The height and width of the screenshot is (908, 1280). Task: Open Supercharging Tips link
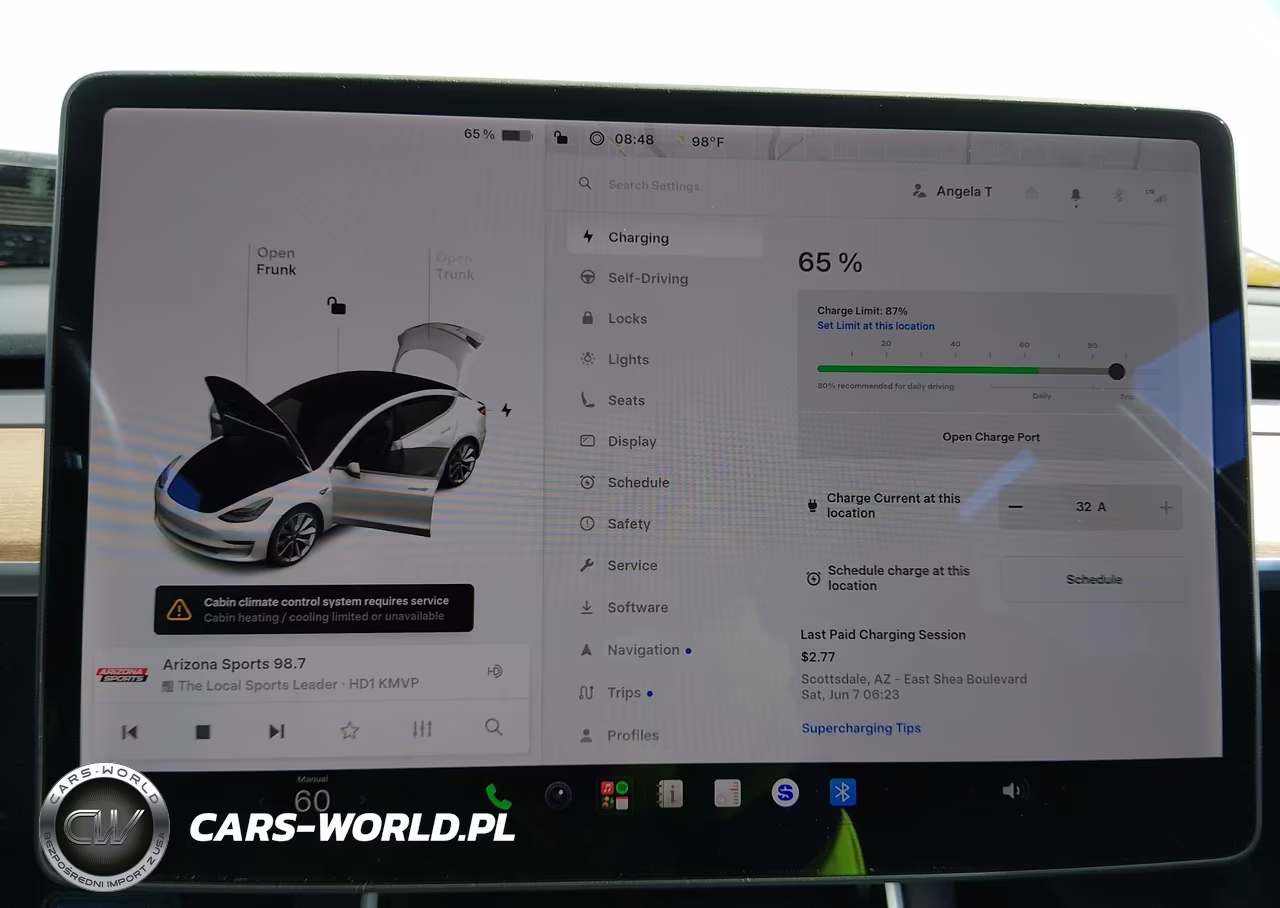pyautogui.click(x=861, y=728)
